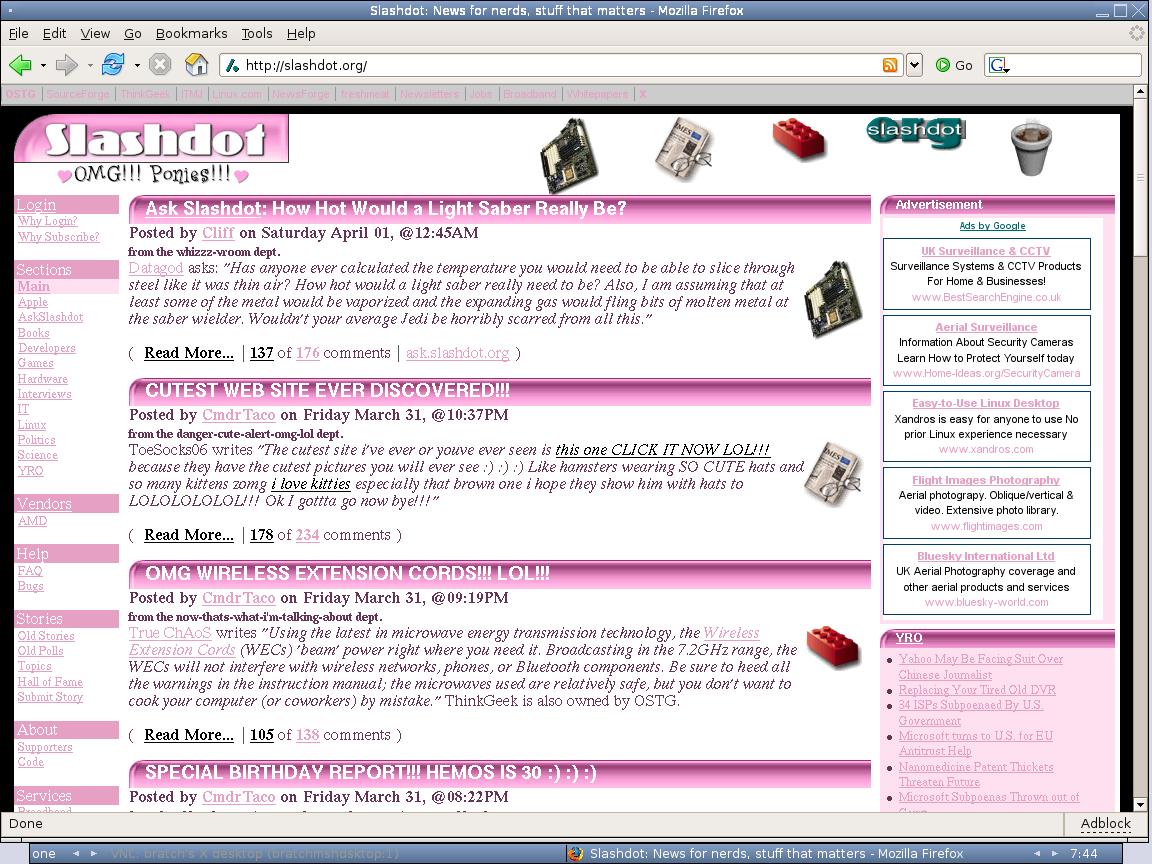Click the Firefox throbber icon by menu bar
1152x864 pixels.
[1137, 33]
